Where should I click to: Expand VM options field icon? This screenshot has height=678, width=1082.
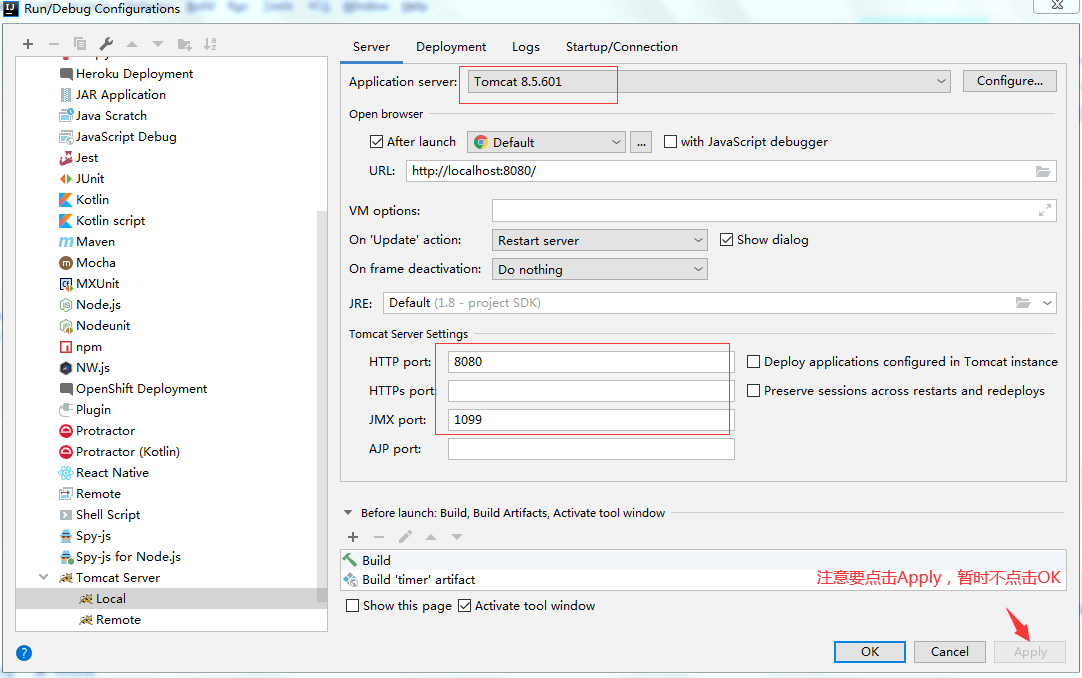tap(1045, 210)
